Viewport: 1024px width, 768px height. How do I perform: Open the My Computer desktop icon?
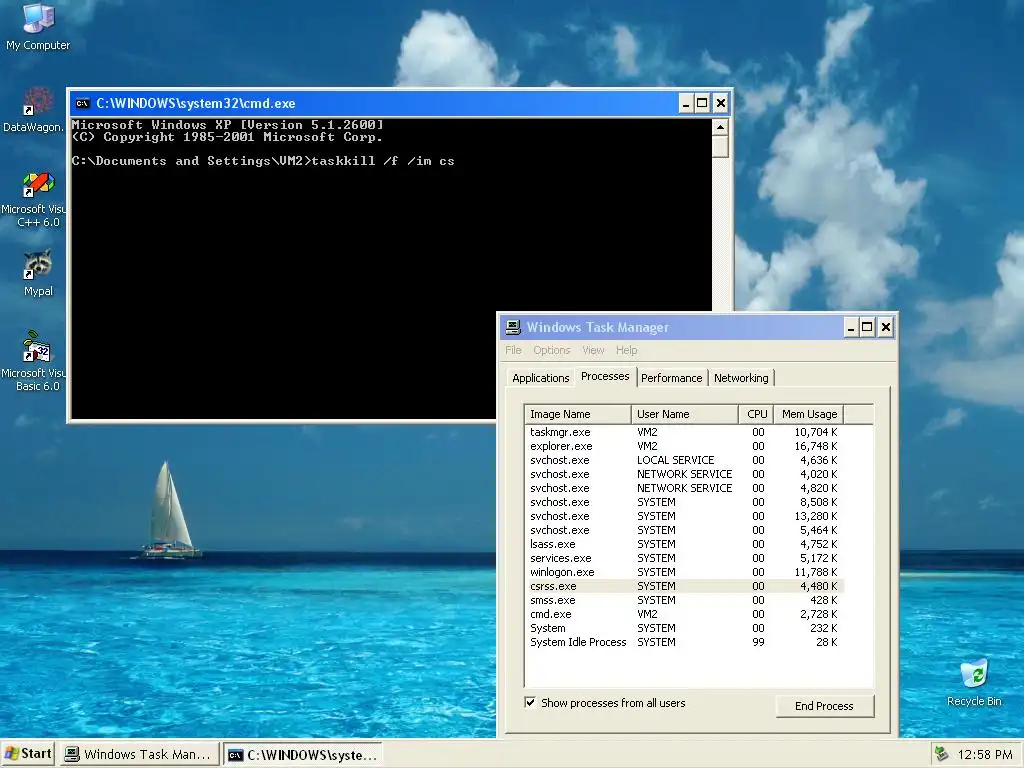(37, 27)
